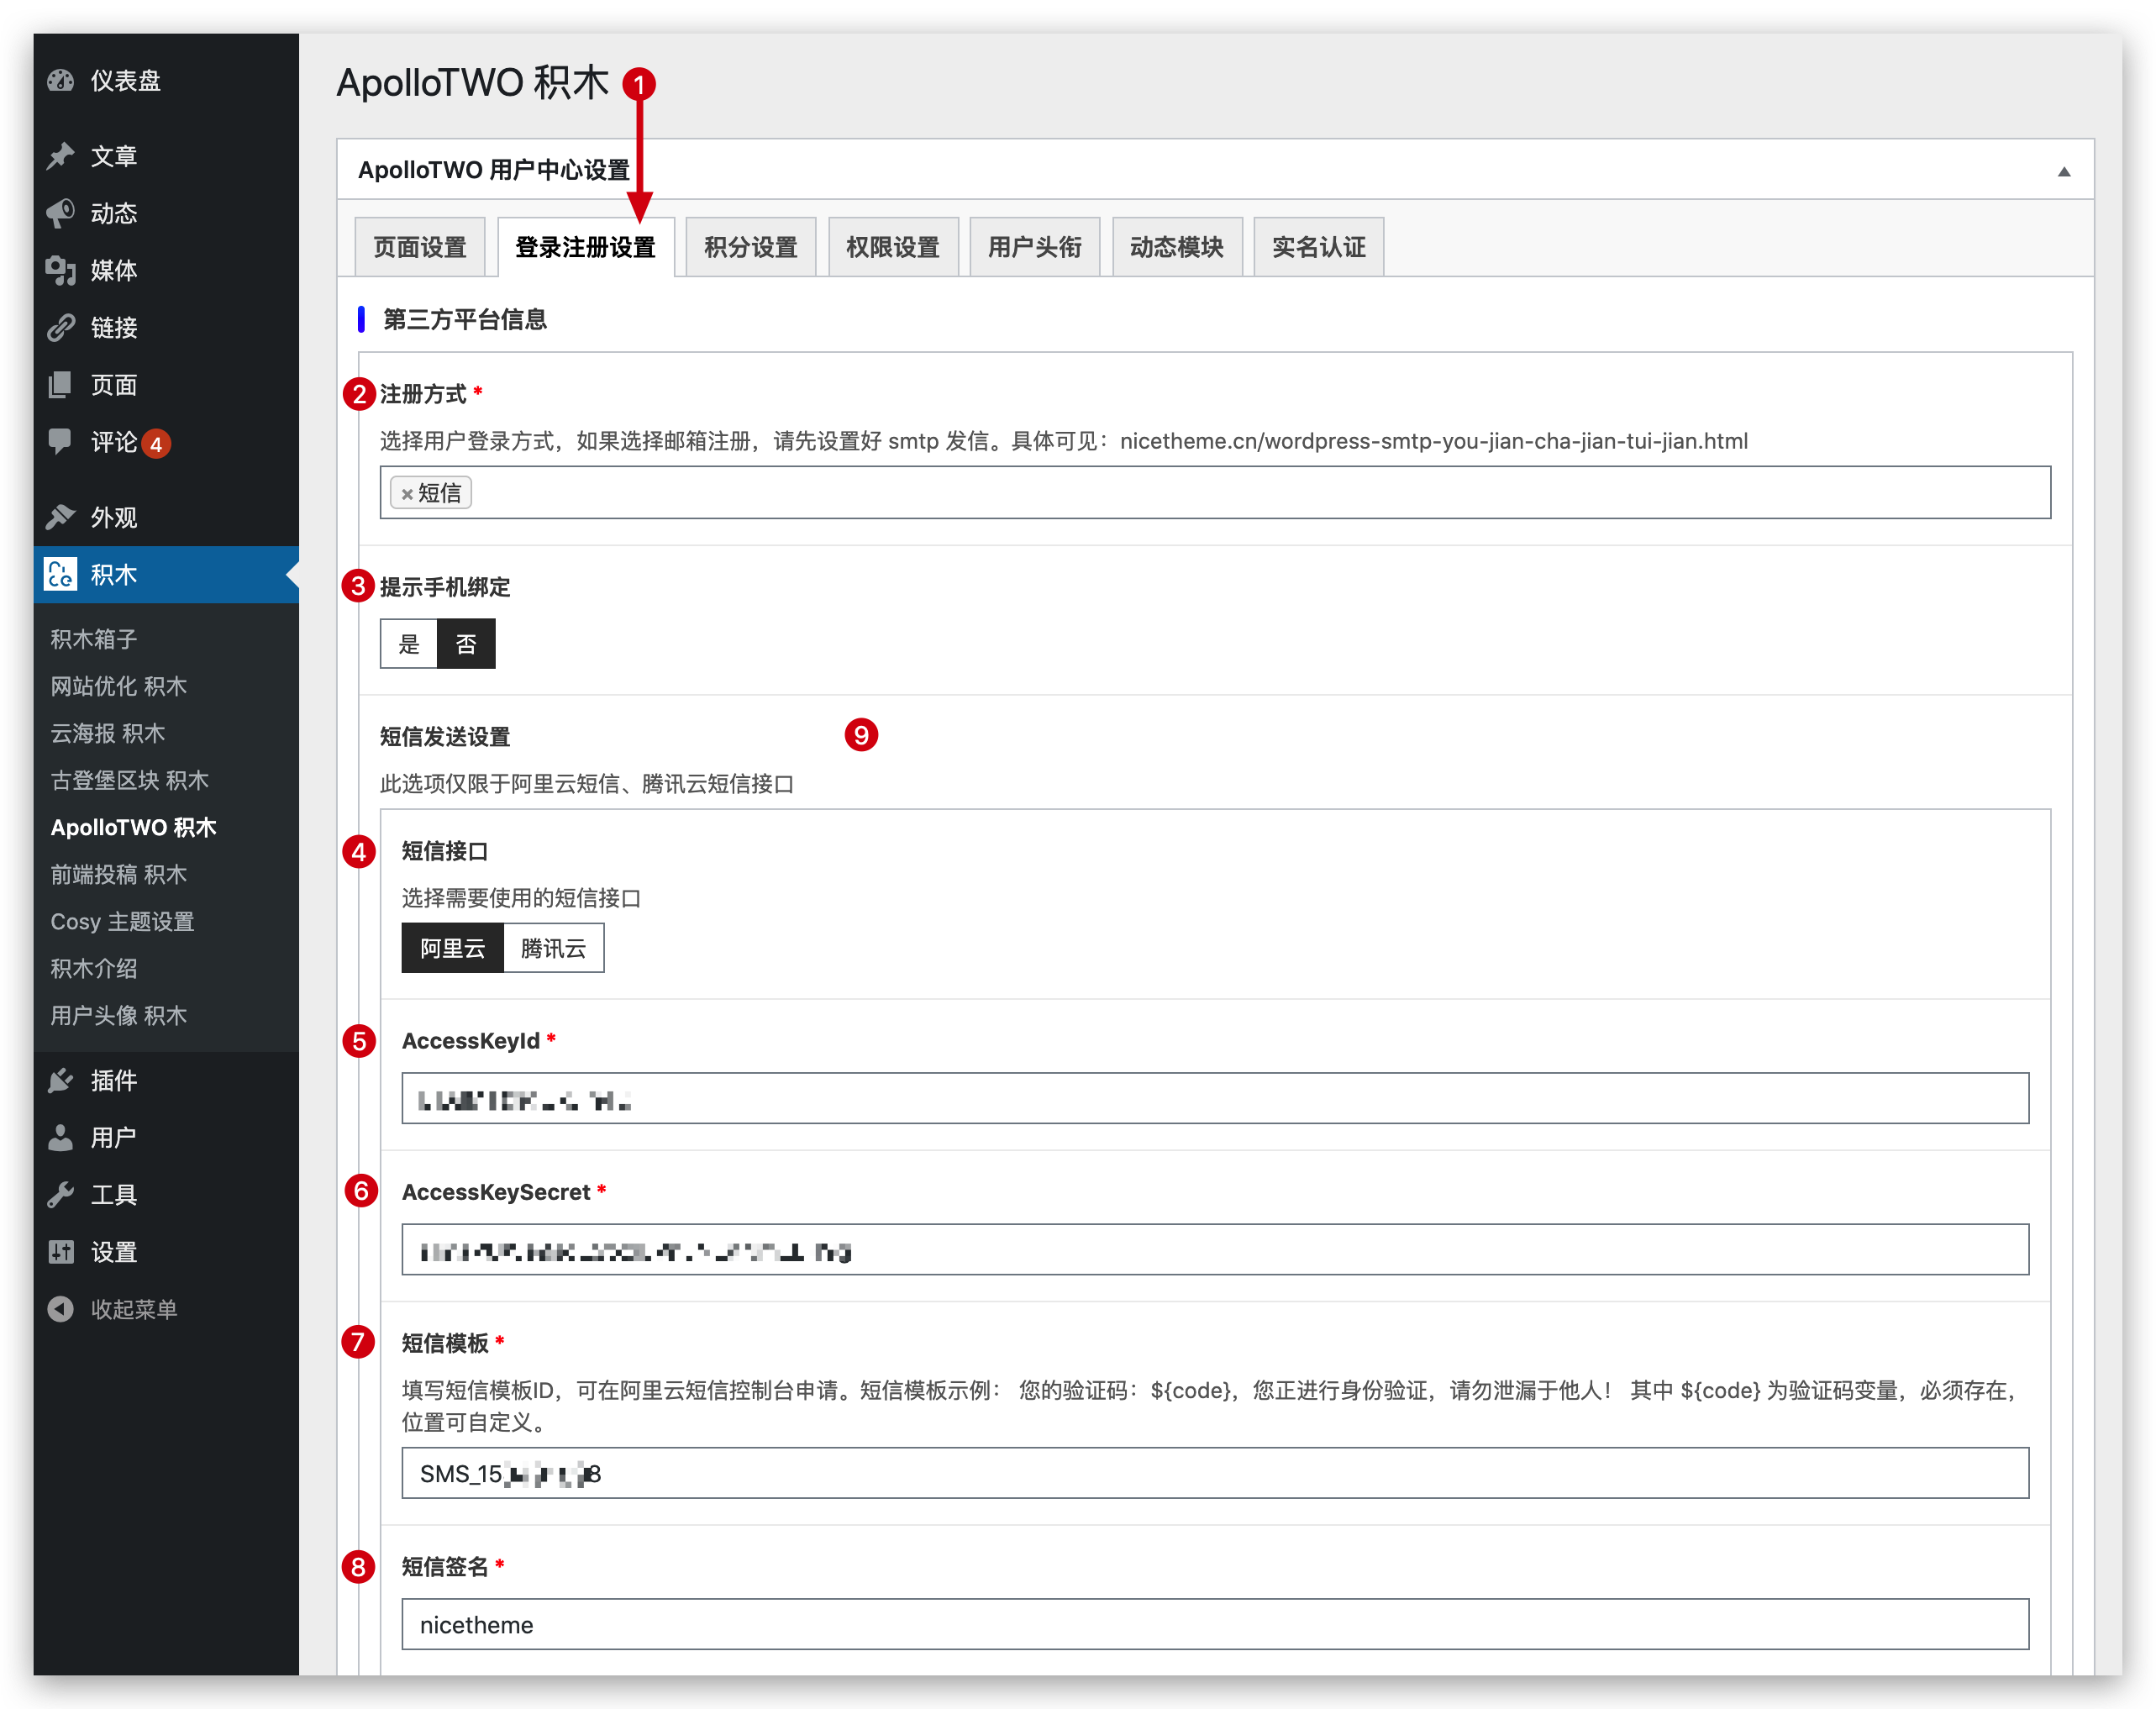Switch to the 页面设置 tab
This screenshot has height=1709, width=2156.
click(x=420, y=247)
